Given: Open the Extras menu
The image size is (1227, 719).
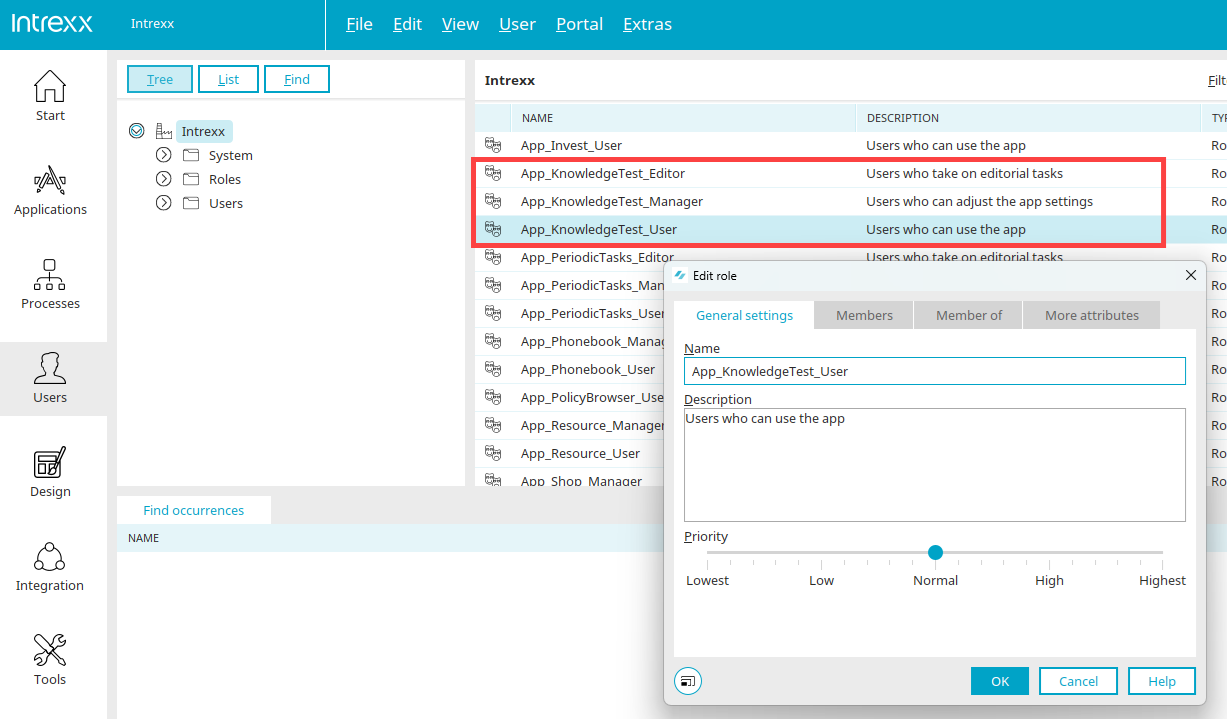Looking at the screenshot, I should [x=647, y=24].
